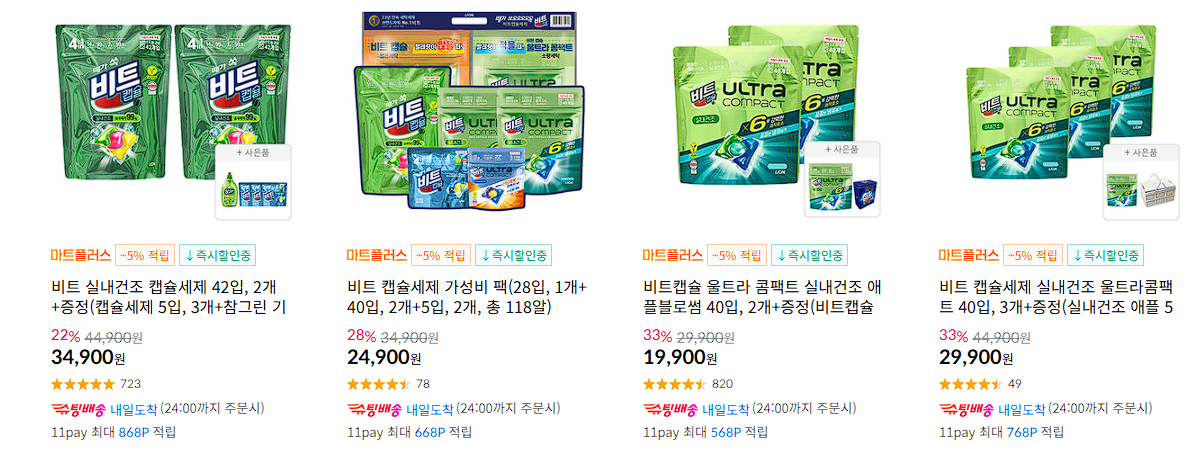This screenshot has width=1195, height=464.
Task: Click the star rating with 820 reviews
Action: [675, 383]
